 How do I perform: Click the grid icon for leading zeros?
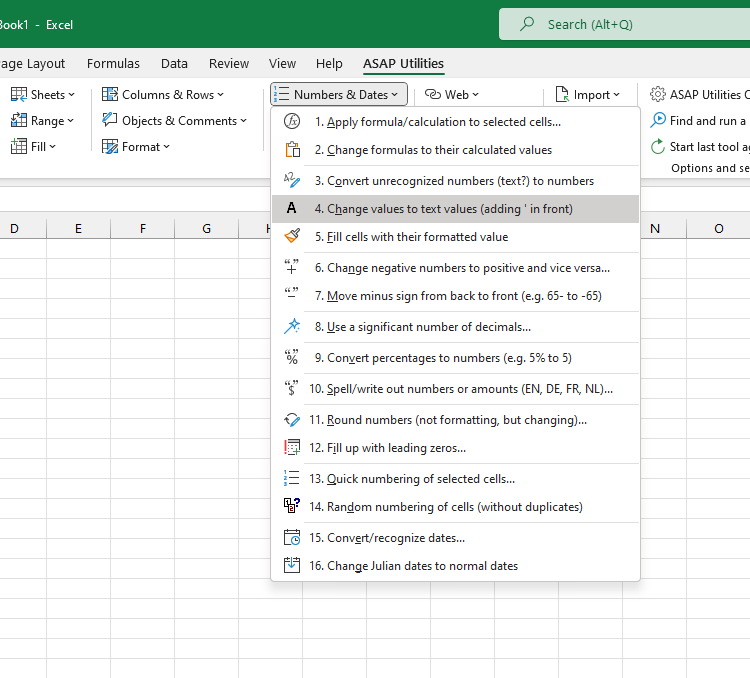pyautogui.click(x=292, y=447)
